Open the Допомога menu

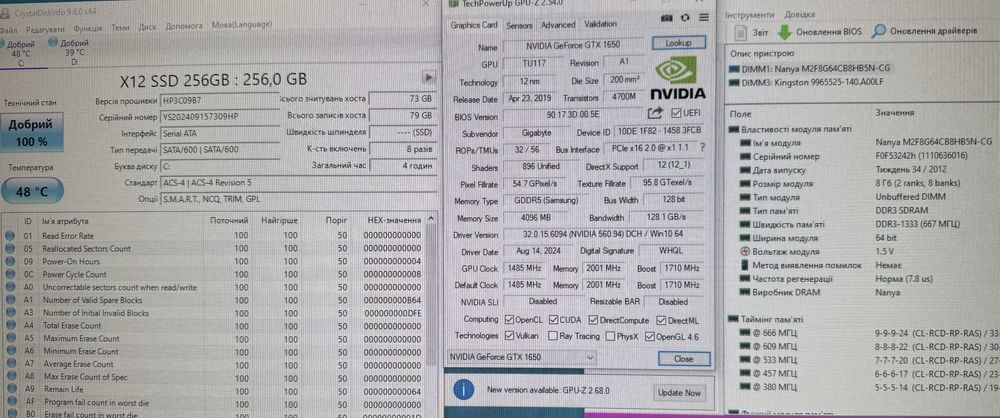tap(184, 27)
